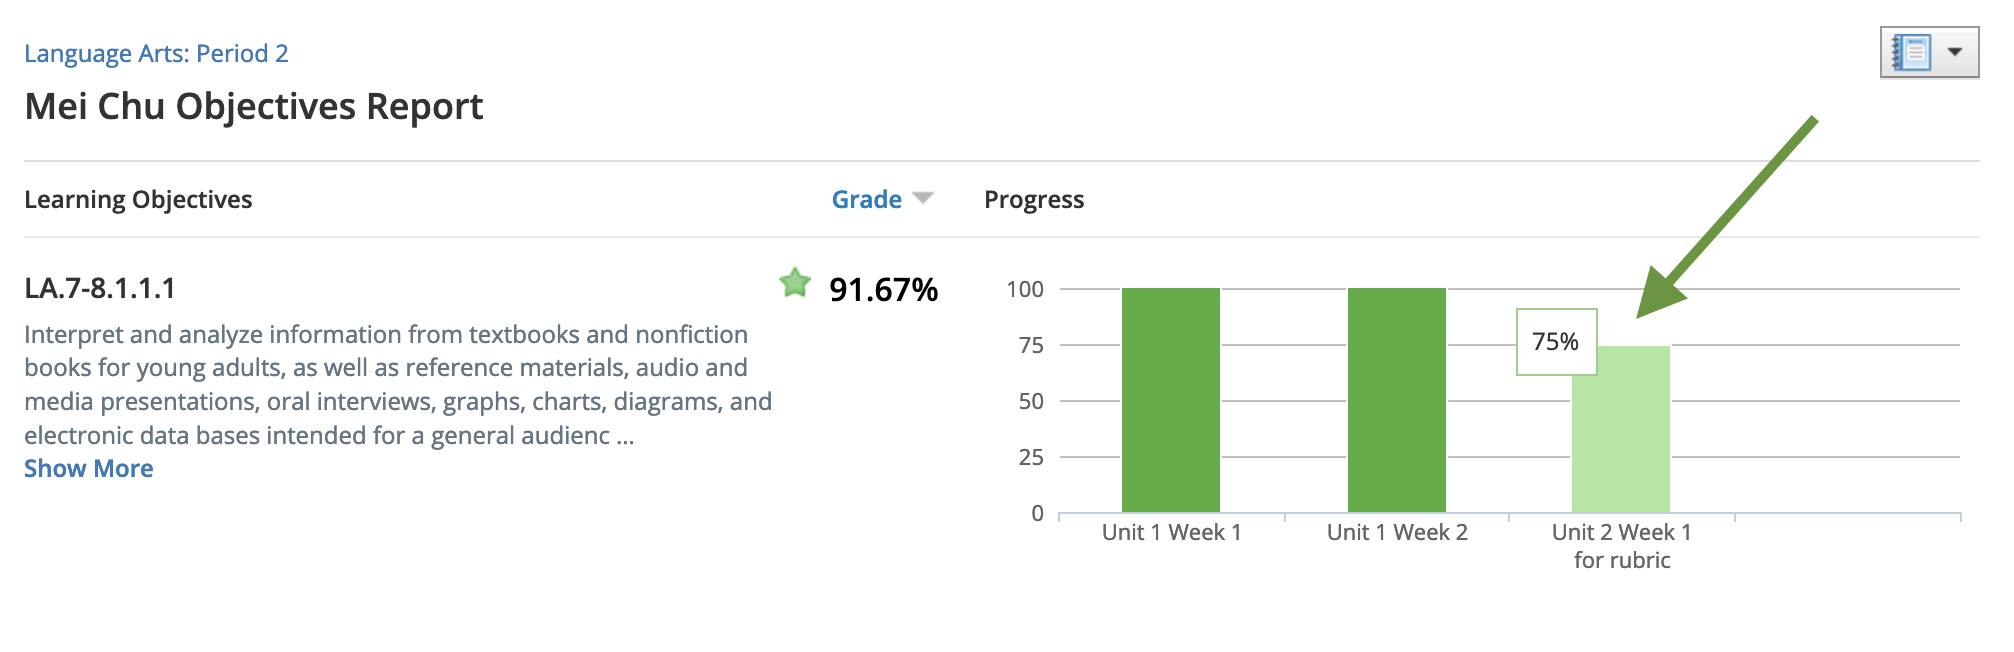Open the dropdown arrow beside the notebook icon

[1955, 52]
